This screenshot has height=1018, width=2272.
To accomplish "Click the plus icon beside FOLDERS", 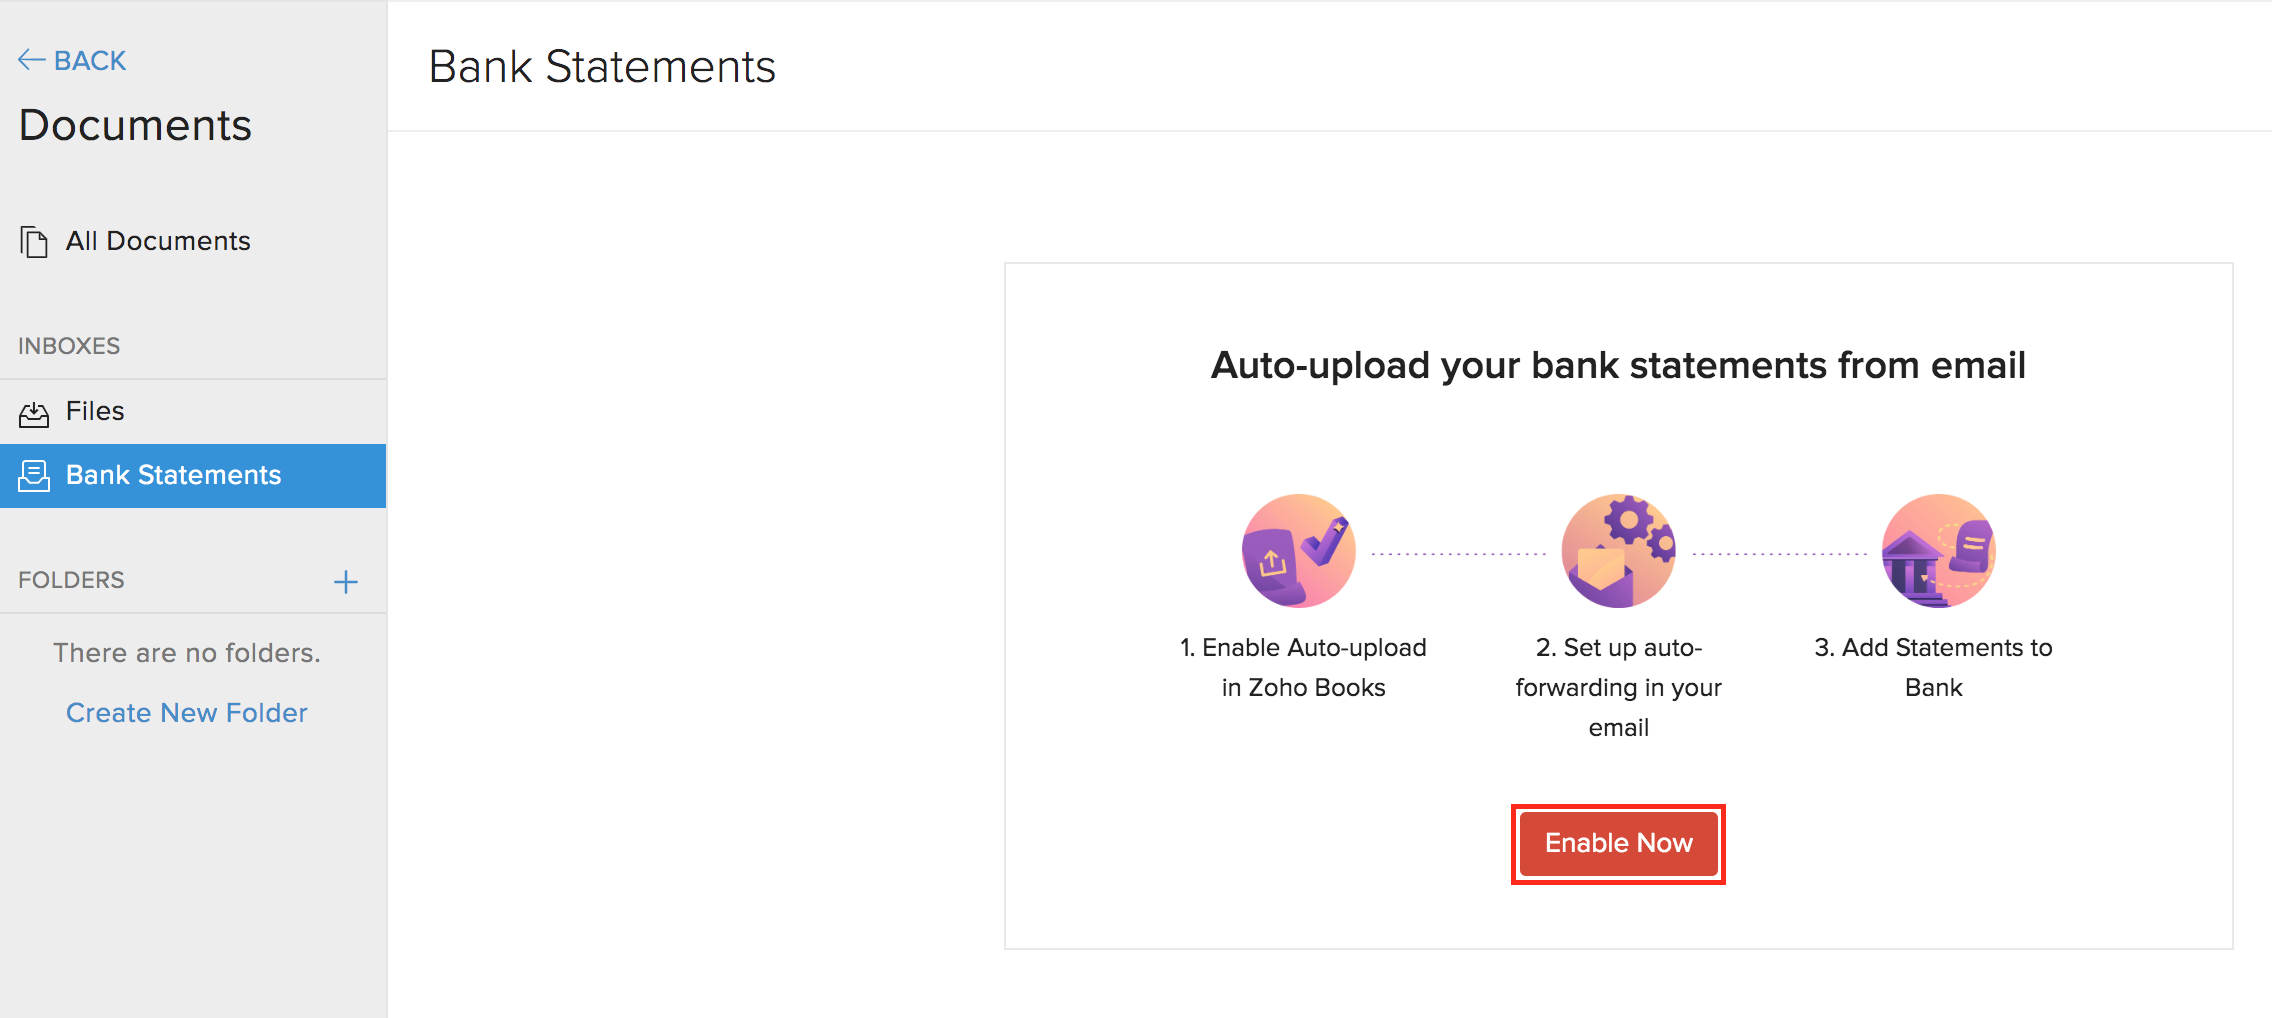I will click(x=346, y=581).
